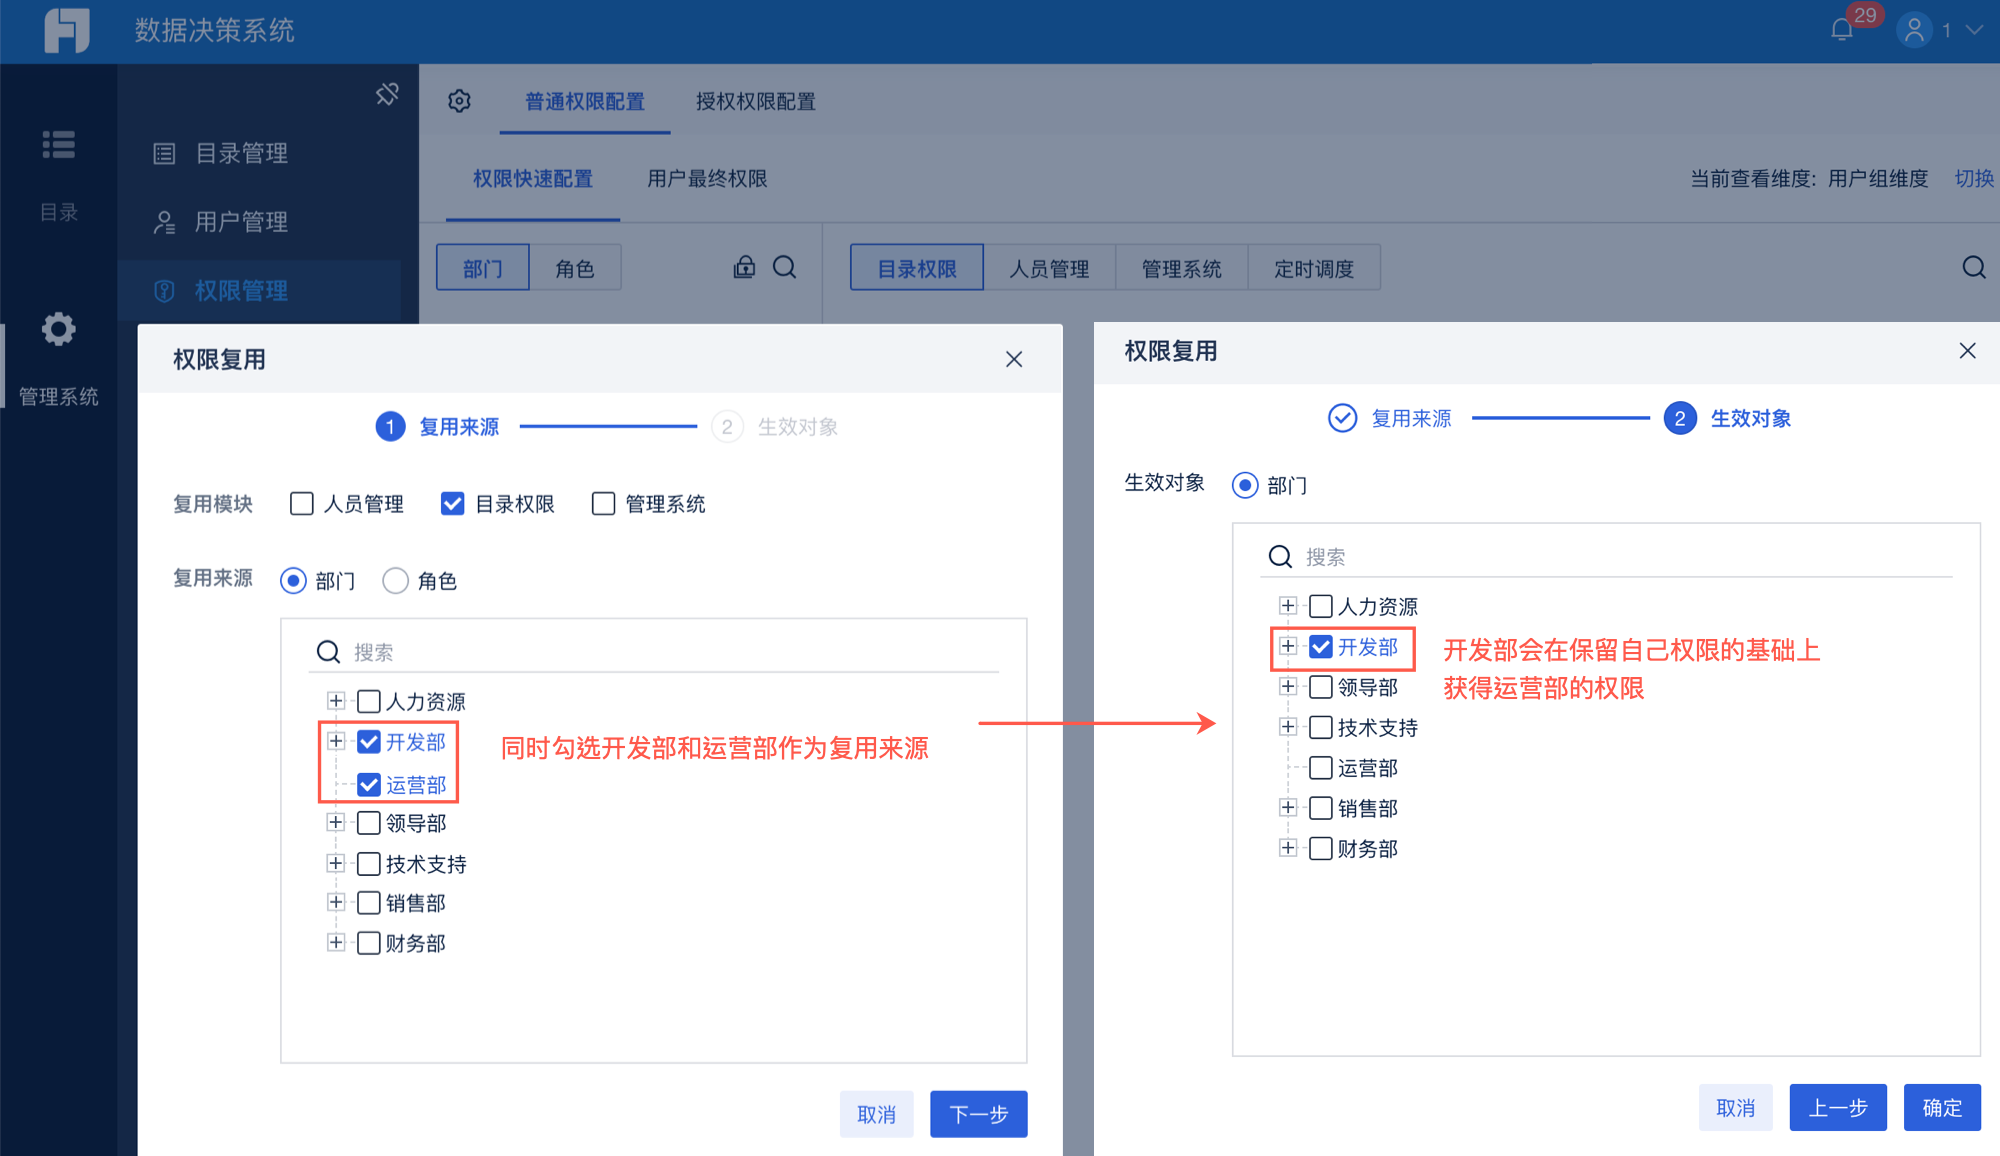Screen dimensions: 2000x1156
Task: Expand 销售部 node in right tree
Action: pyautogui.click(x=1288, y=807)
